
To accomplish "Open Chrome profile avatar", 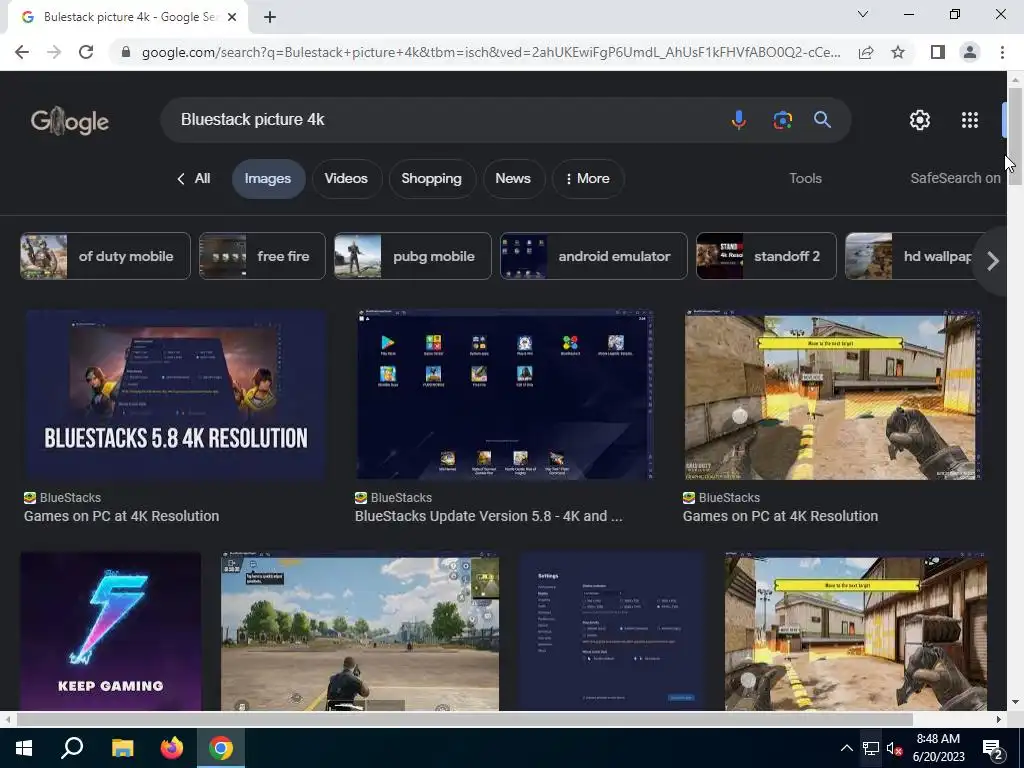I will click(x=970, y=52).
